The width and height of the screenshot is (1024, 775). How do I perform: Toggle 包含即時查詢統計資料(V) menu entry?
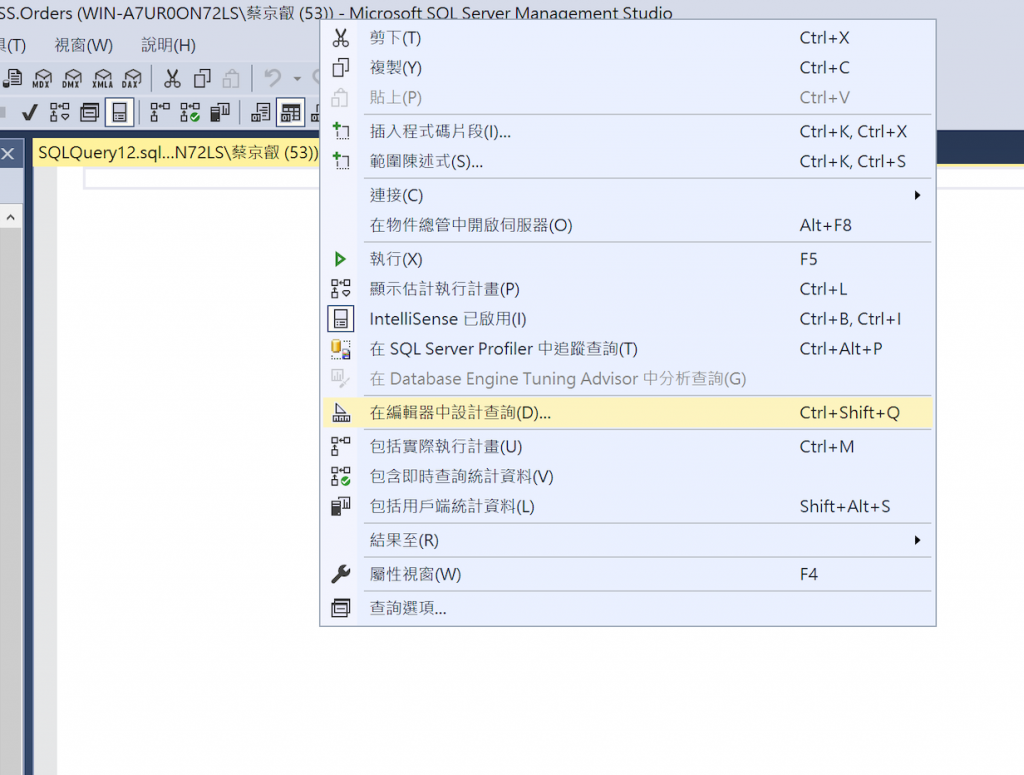pyautogui.click(x=628, y=477)
